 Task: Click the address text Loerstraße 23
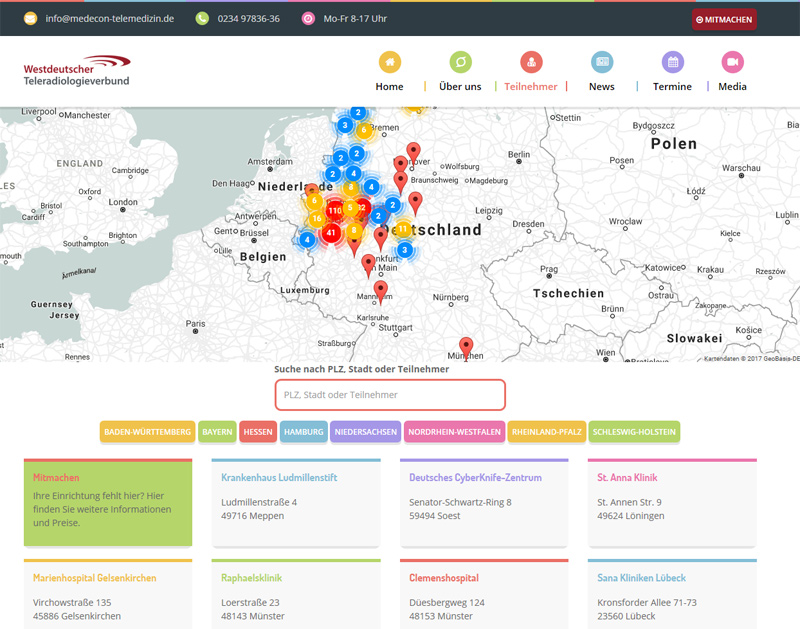[250, 602]
